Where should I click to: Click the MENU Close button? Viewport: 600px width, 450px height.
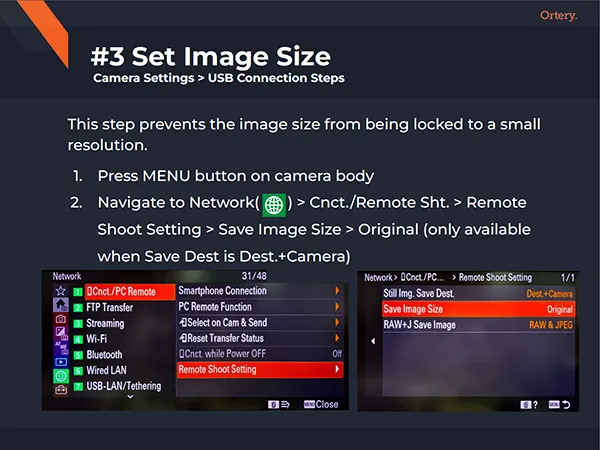click(x=320, y=404)
